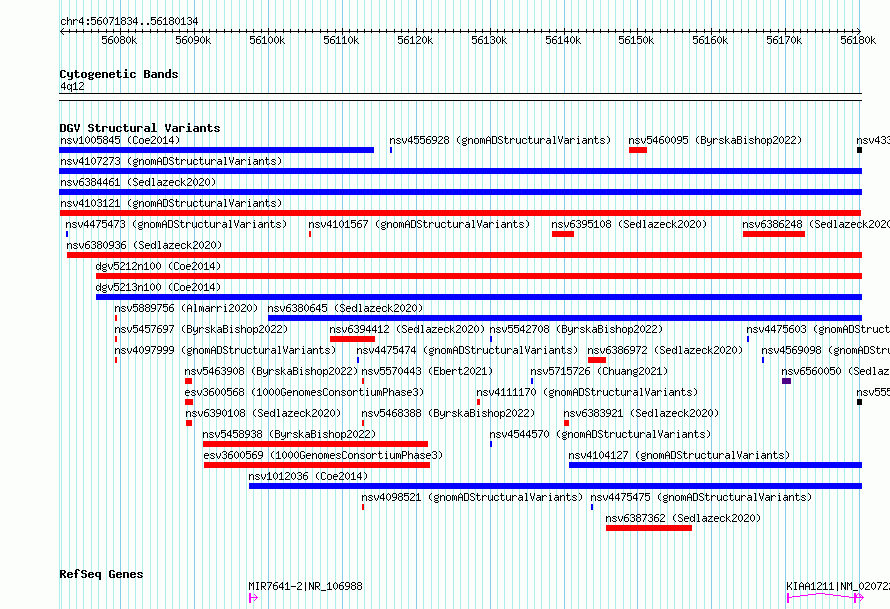Click the red nsv6386248 variant bar
The width and height of the screenshot is (890, 609).
point(774,234)
